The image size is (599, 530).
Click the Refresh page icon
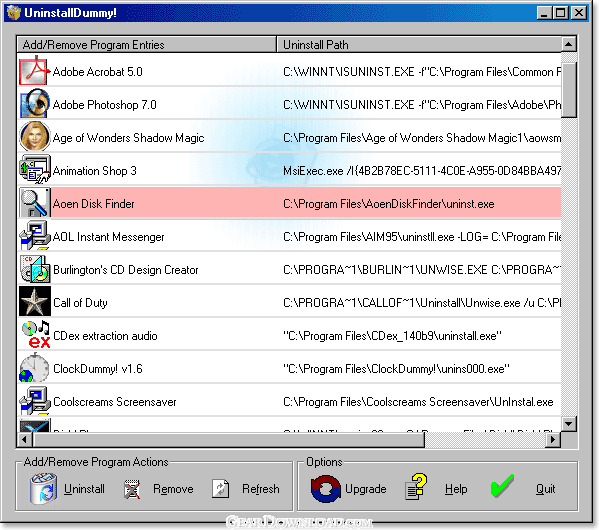(x=220, y=489)
